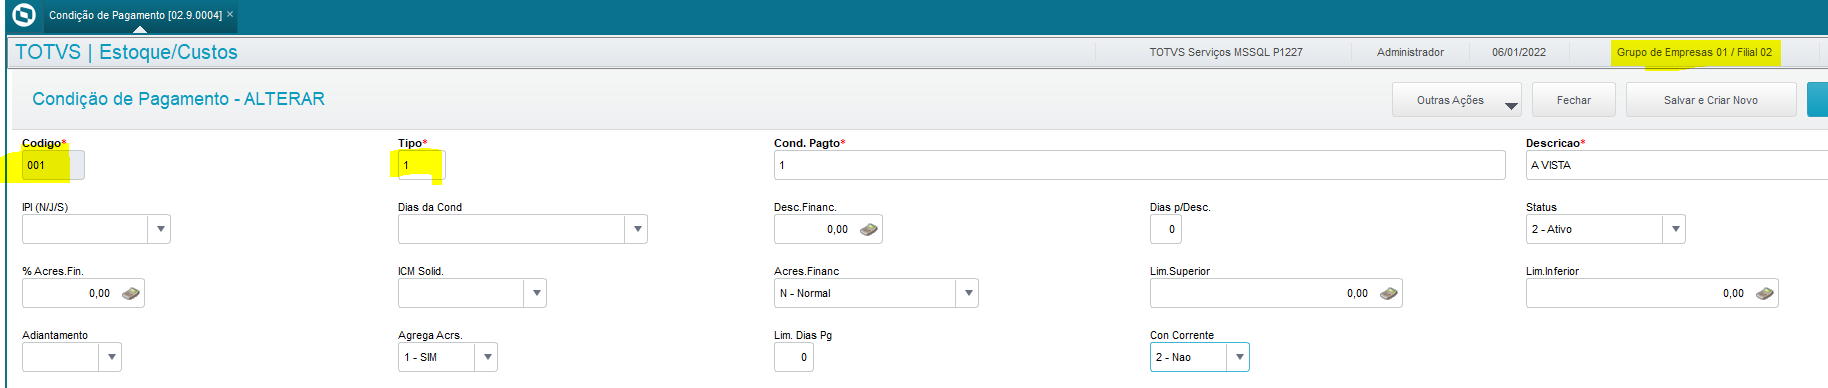
Task: Click the date 06/01/2022 in header
Action: tap(1519, 52)
